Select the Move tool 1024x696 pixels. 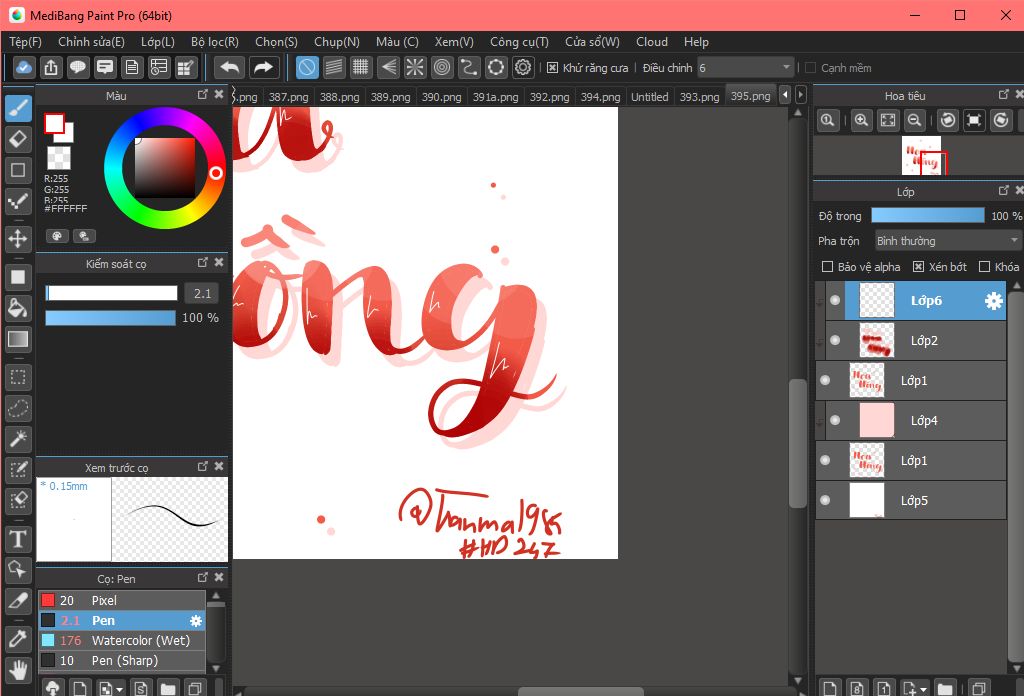point(18,238)
